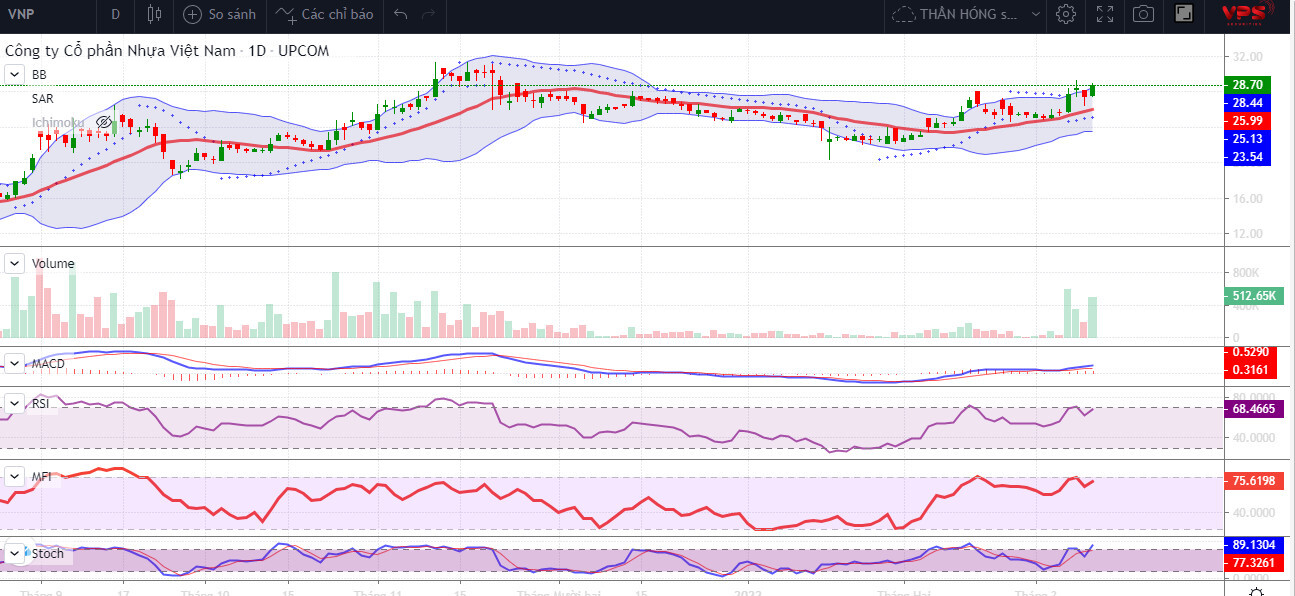Screen dimensions: 1295x596
Task: Click the 800K volume axis label
Action: 1245,272
